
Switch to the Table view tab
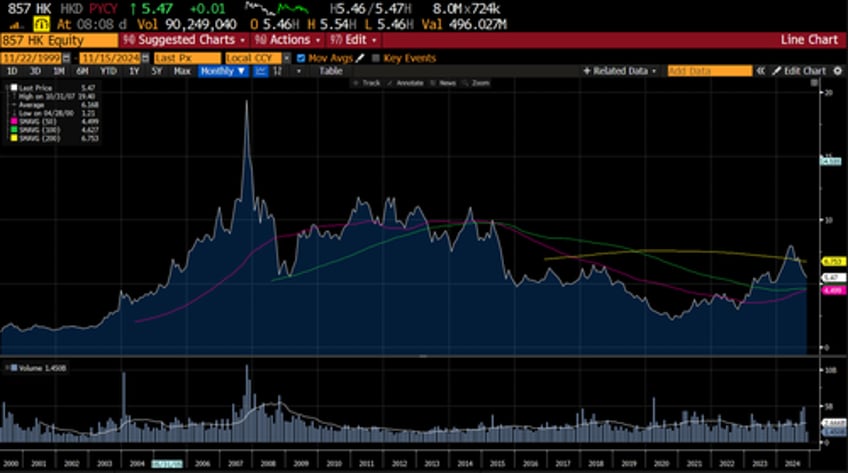coord(330,72)
